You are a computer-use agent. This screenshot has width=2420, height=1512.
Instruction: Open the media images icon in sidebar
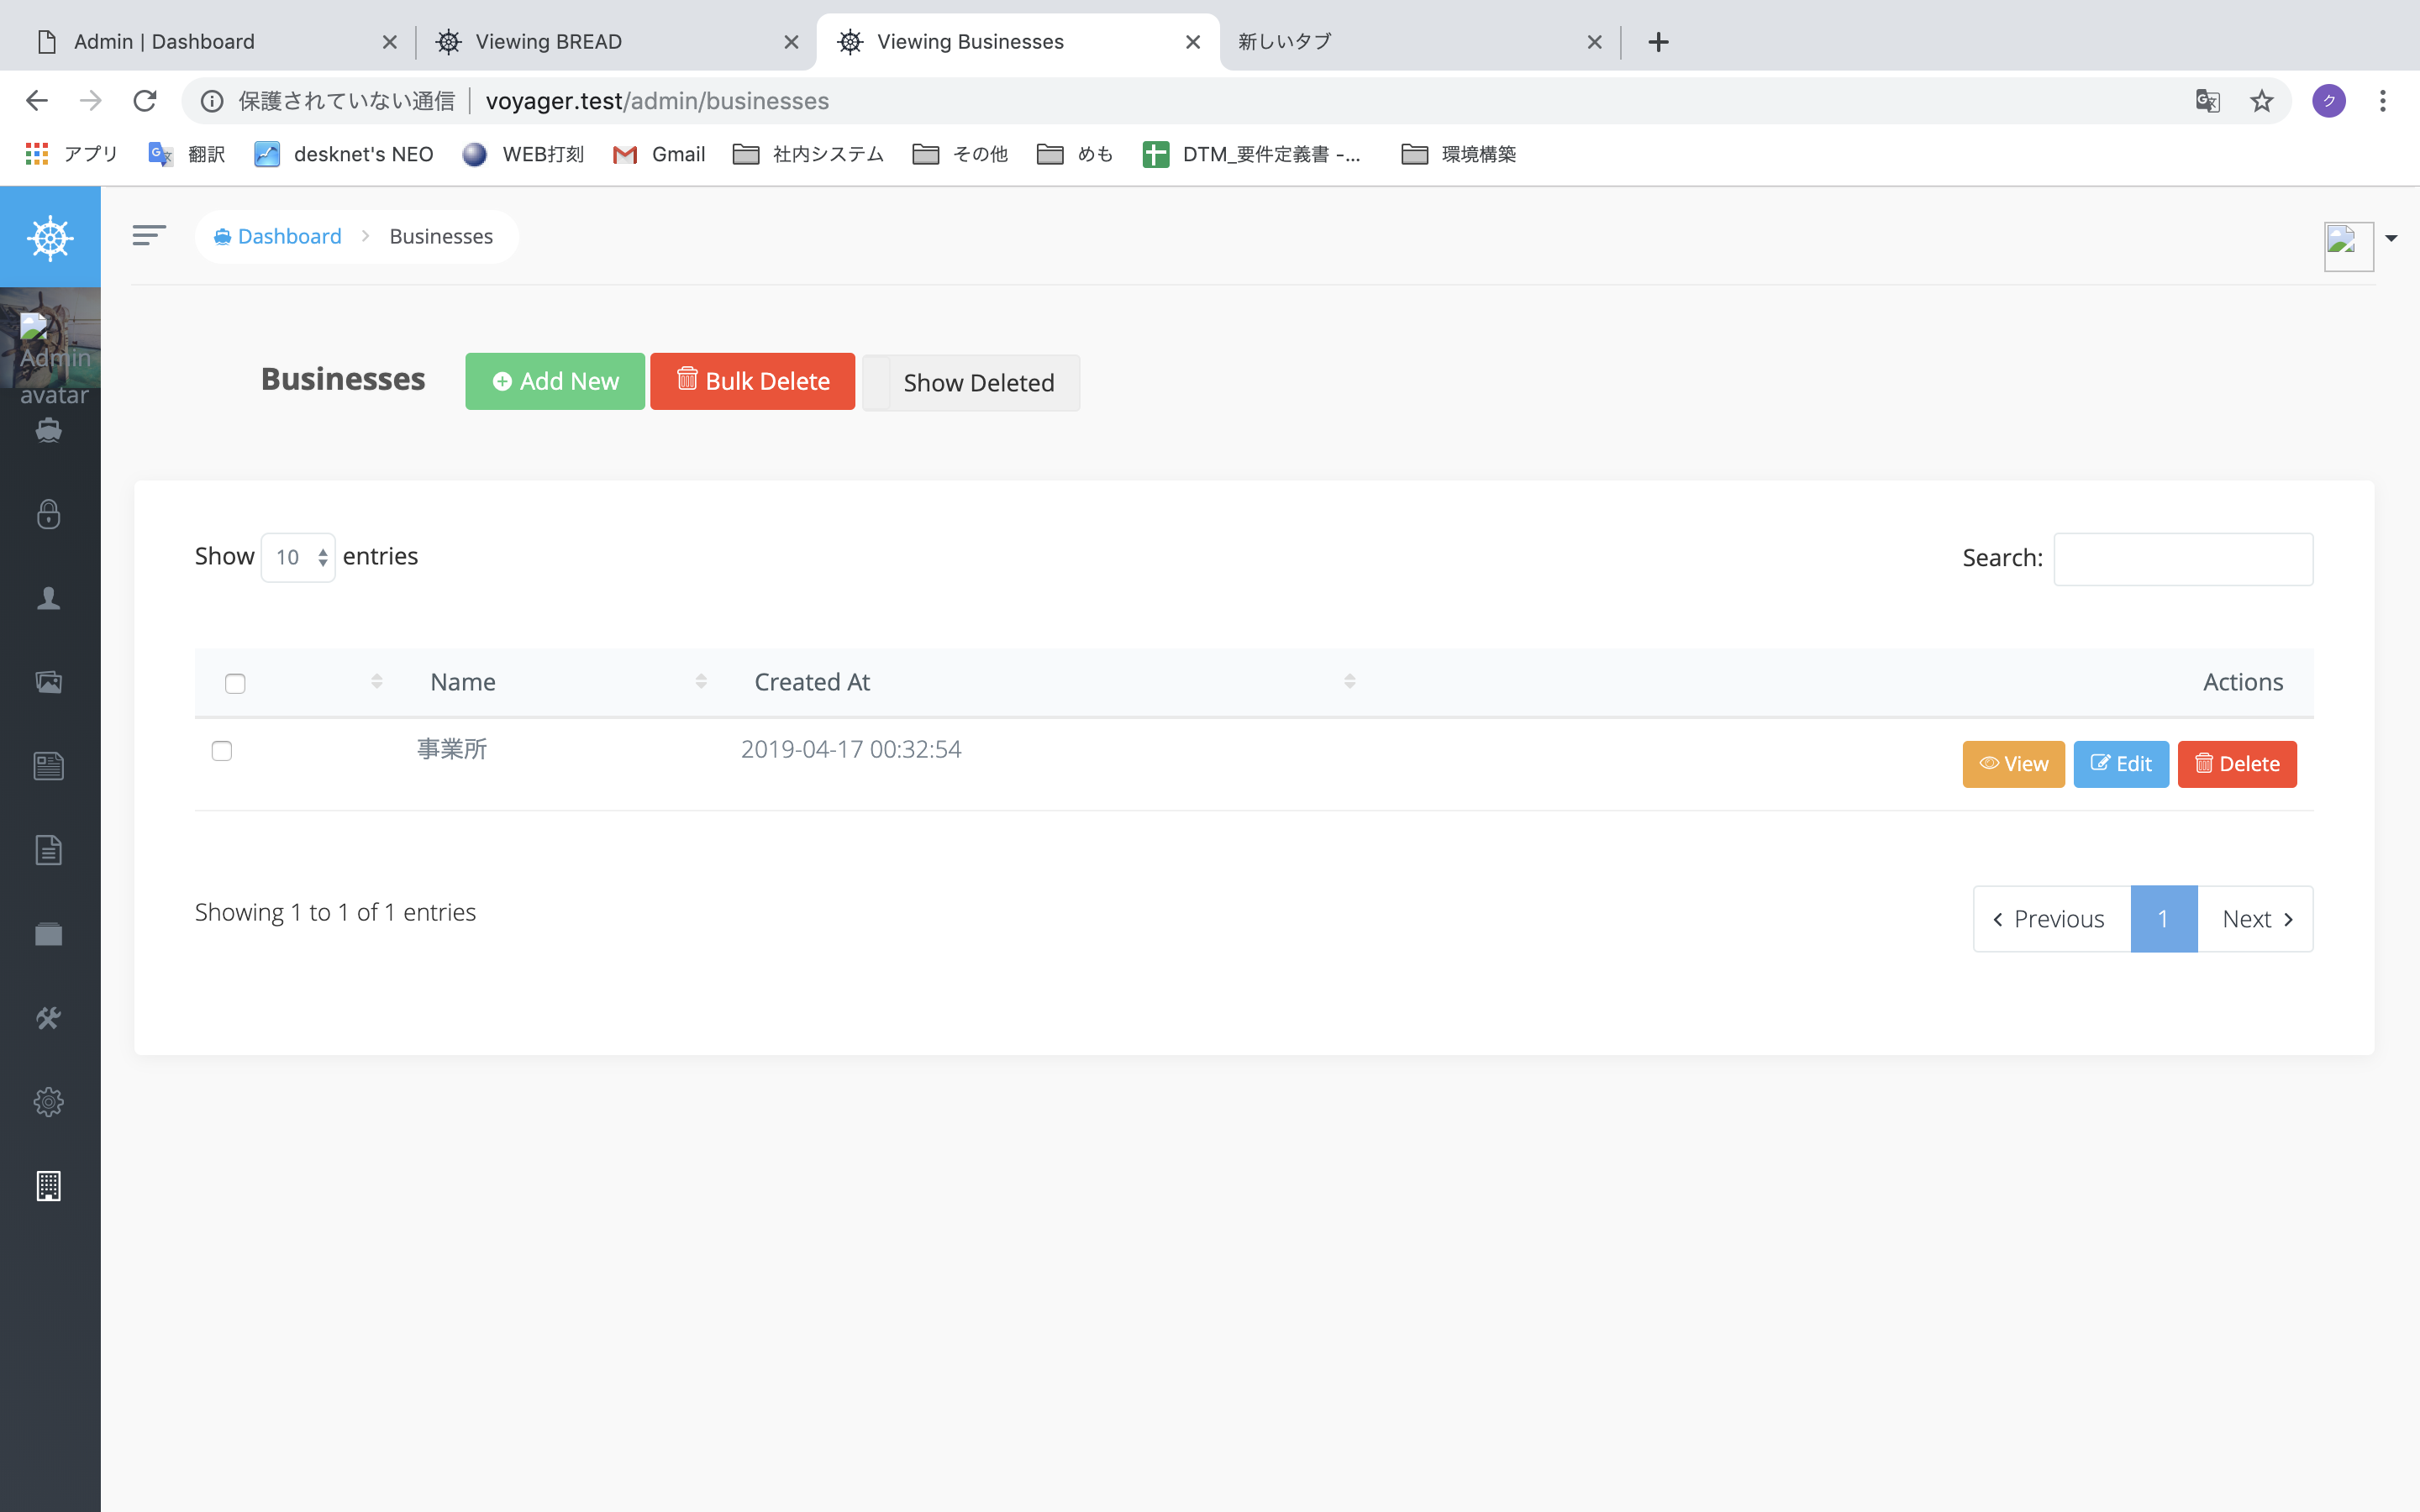point(49,682)
